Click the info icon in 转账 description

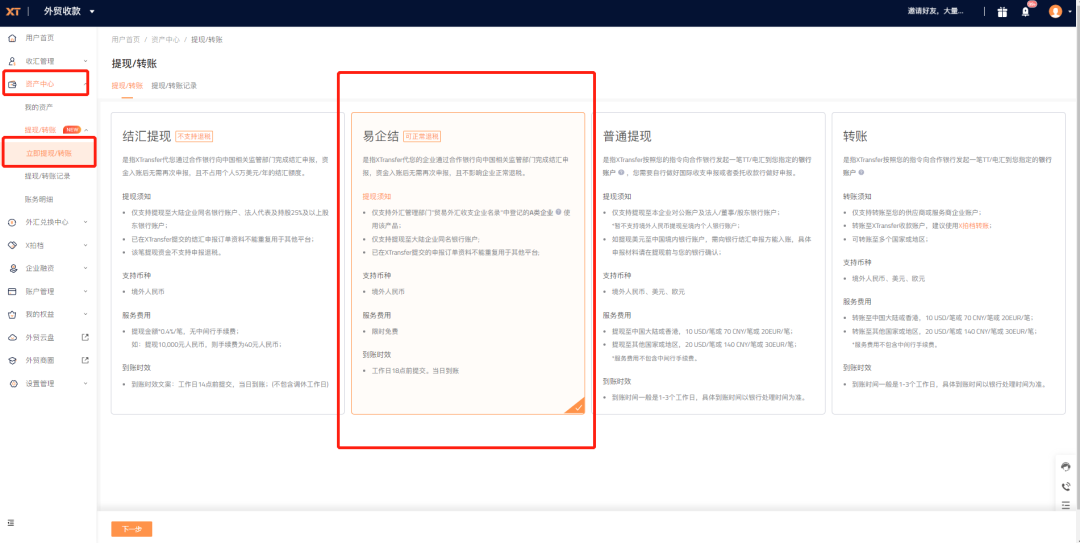pos(861,173)
